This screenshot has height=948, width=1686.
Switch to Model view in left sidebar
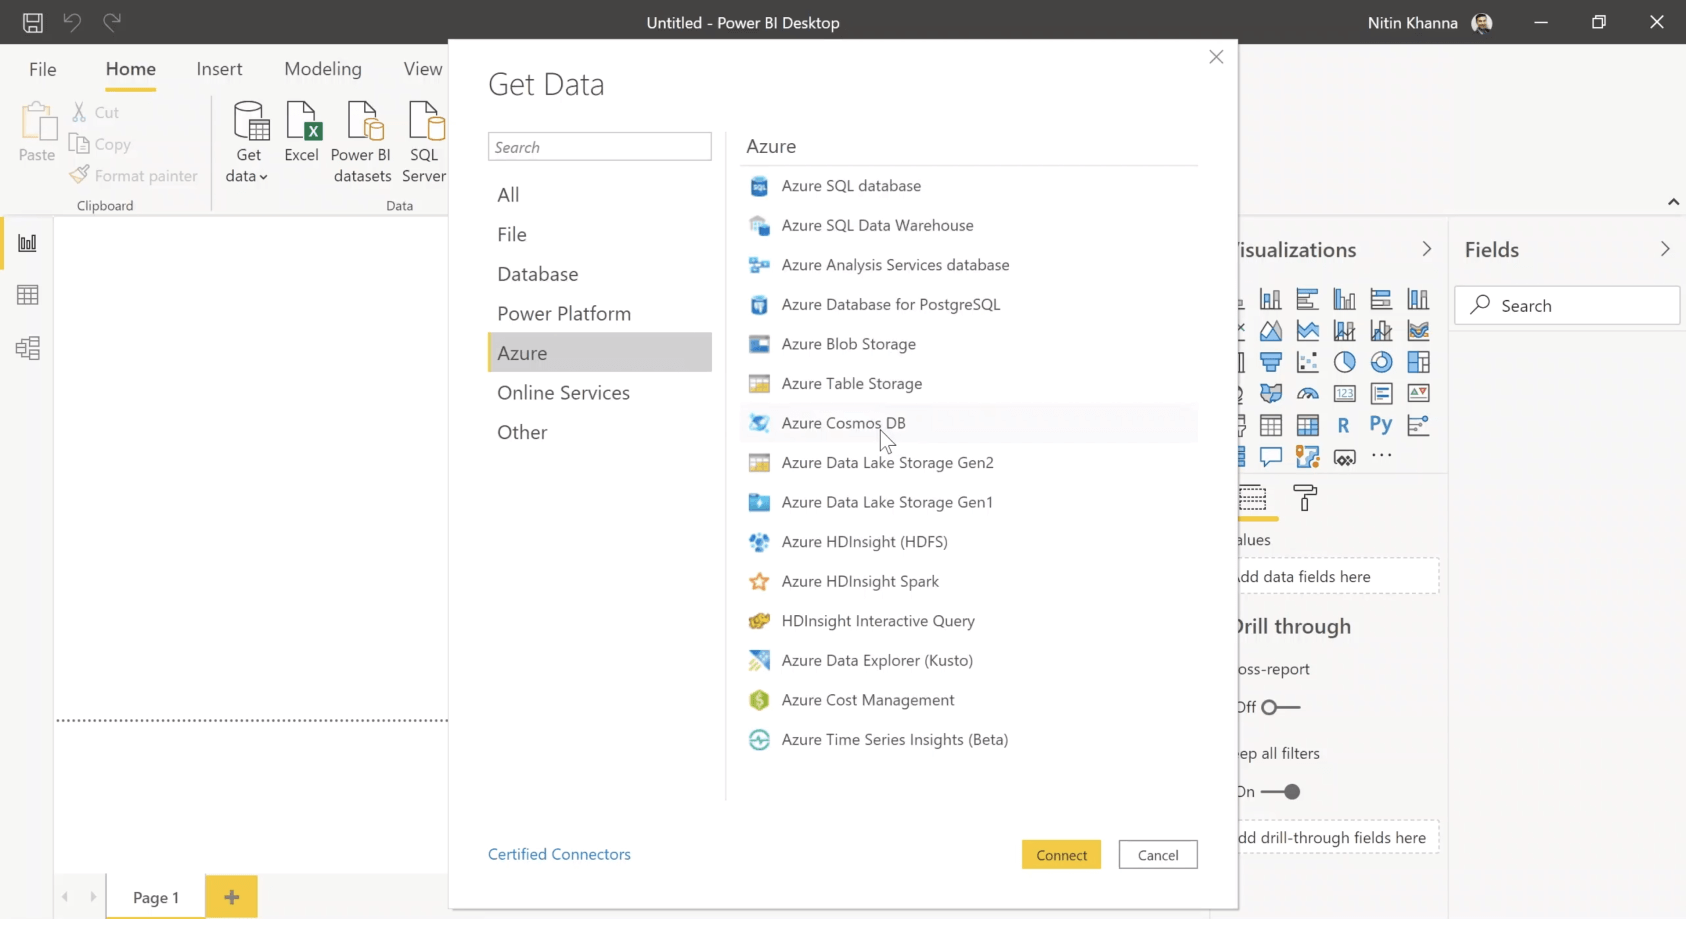(27, 348)
